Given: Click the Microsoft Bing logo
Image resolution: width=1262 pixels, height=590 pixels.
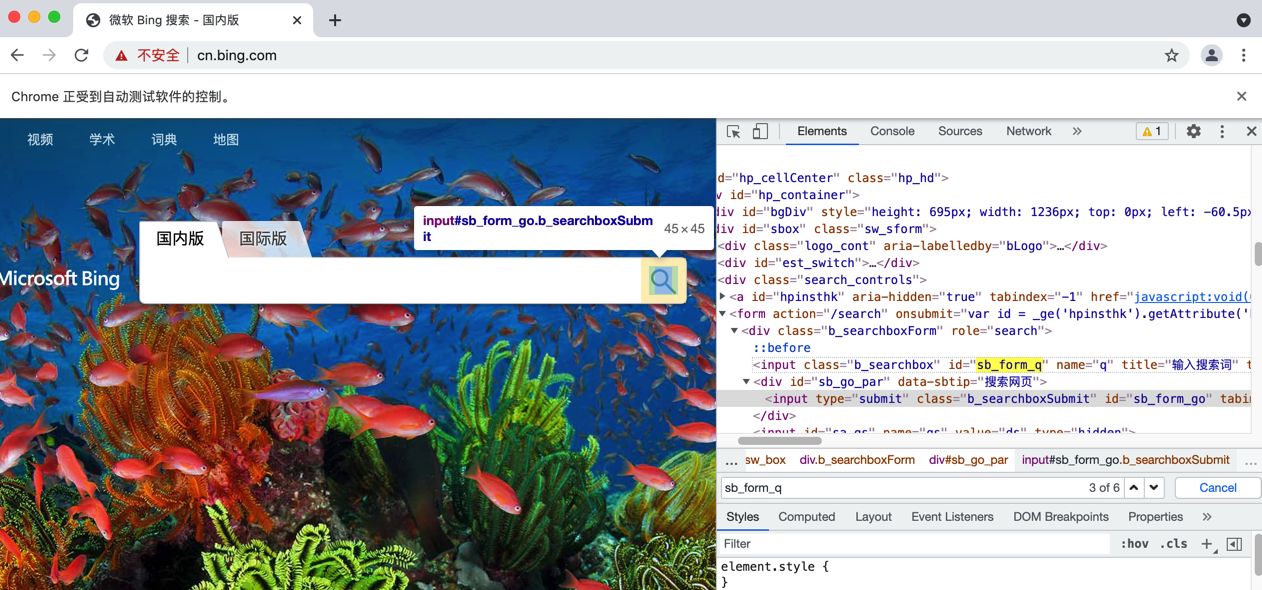Looking at the screenshot, I should pos(60,279).
